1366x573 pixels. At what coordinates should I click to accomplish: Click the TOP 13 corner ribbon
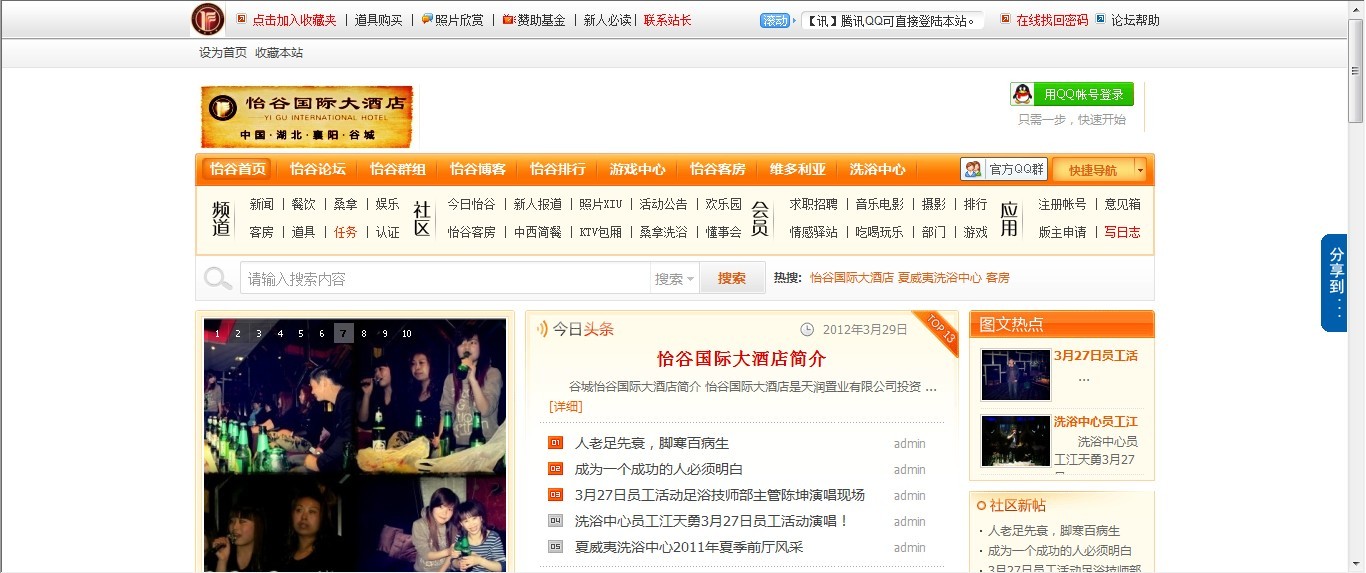(938, 331)
